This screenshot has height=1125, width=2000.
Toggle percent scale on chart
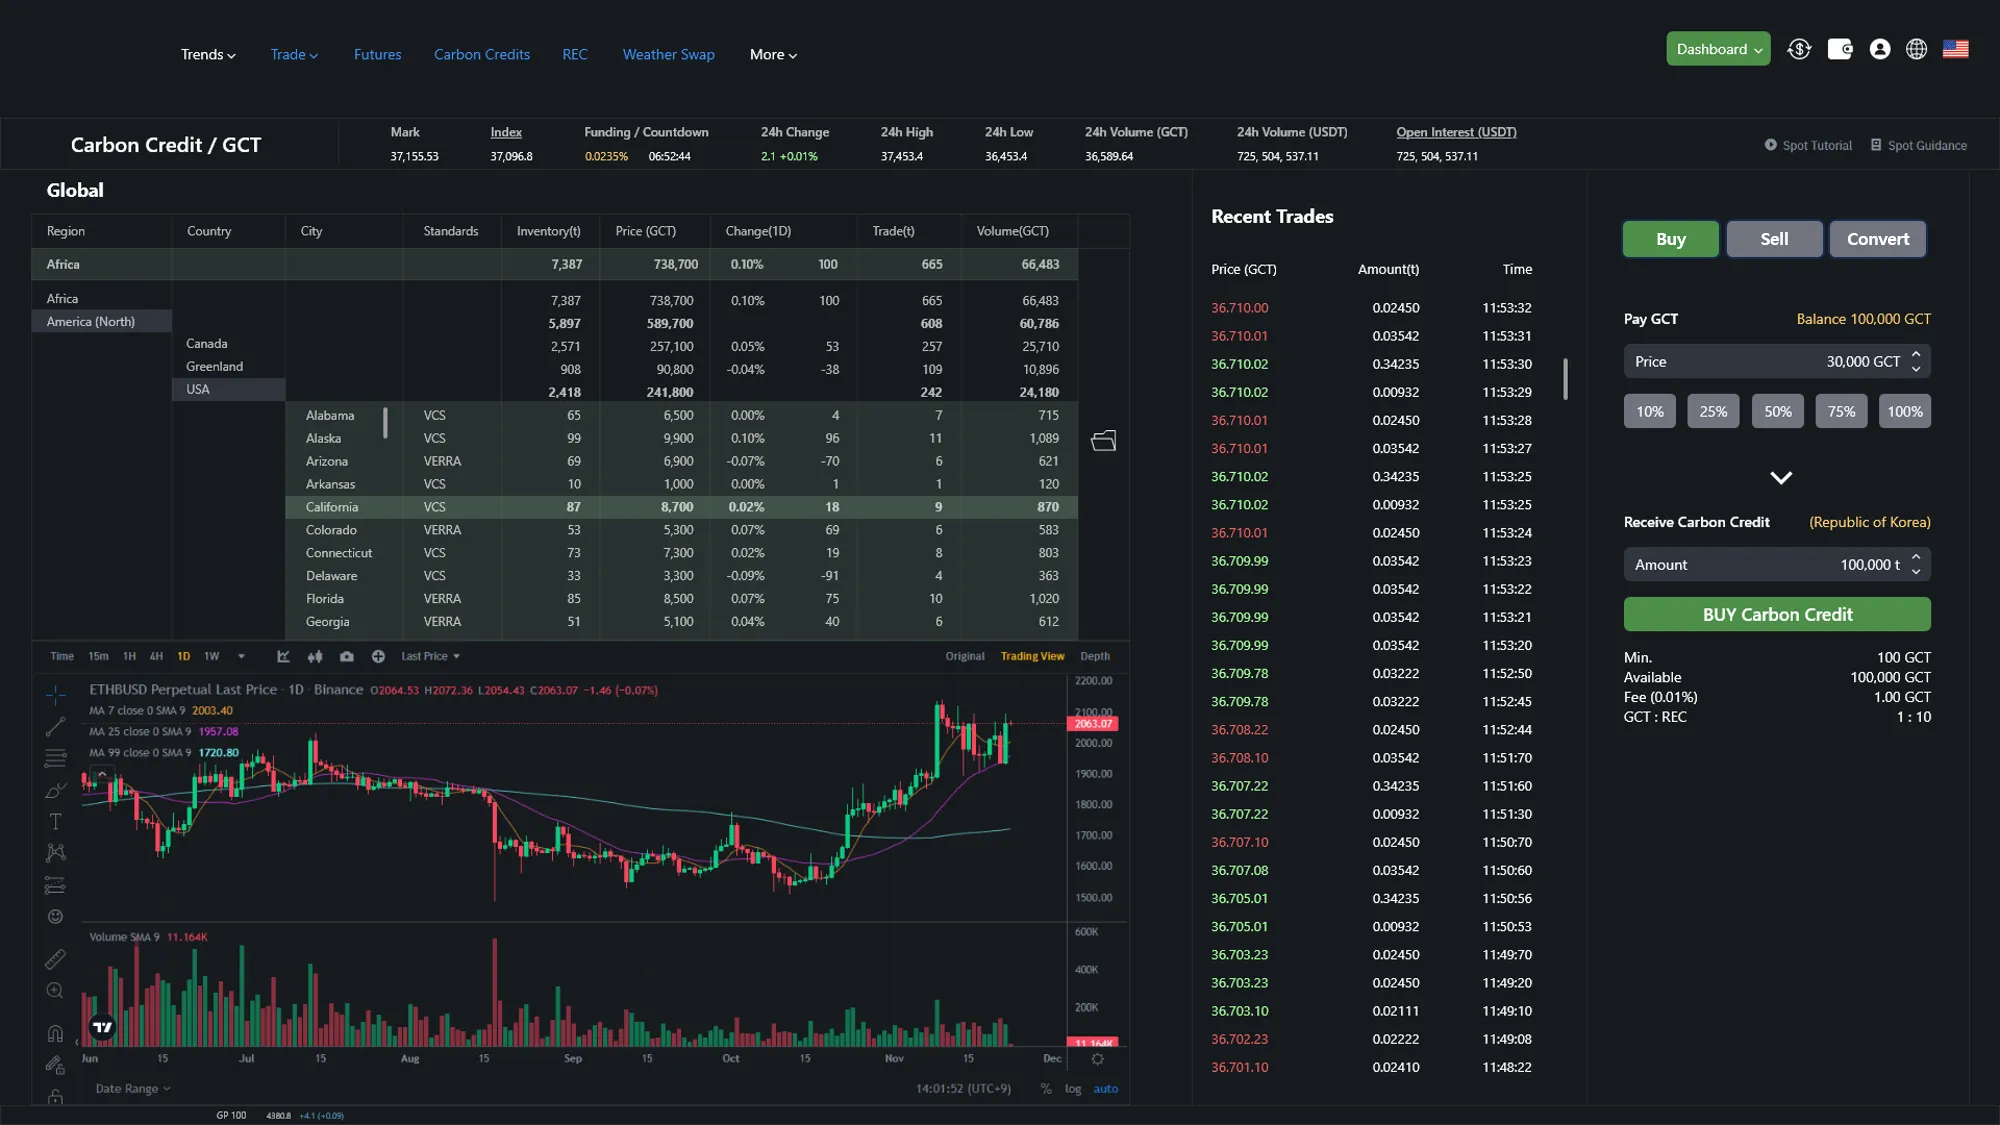[x=1045, y=1089]
